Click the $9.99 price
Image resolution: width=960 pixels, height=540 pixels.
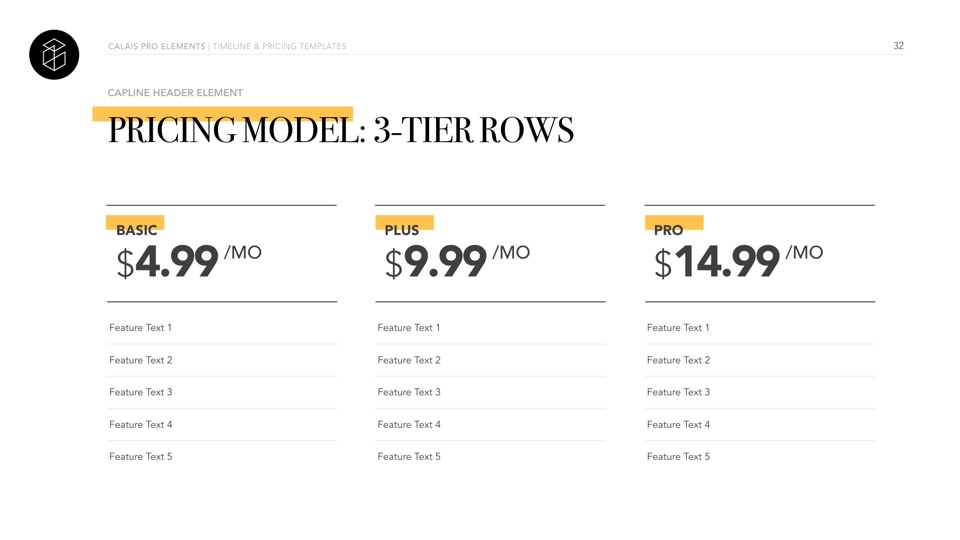coord(436,263)
